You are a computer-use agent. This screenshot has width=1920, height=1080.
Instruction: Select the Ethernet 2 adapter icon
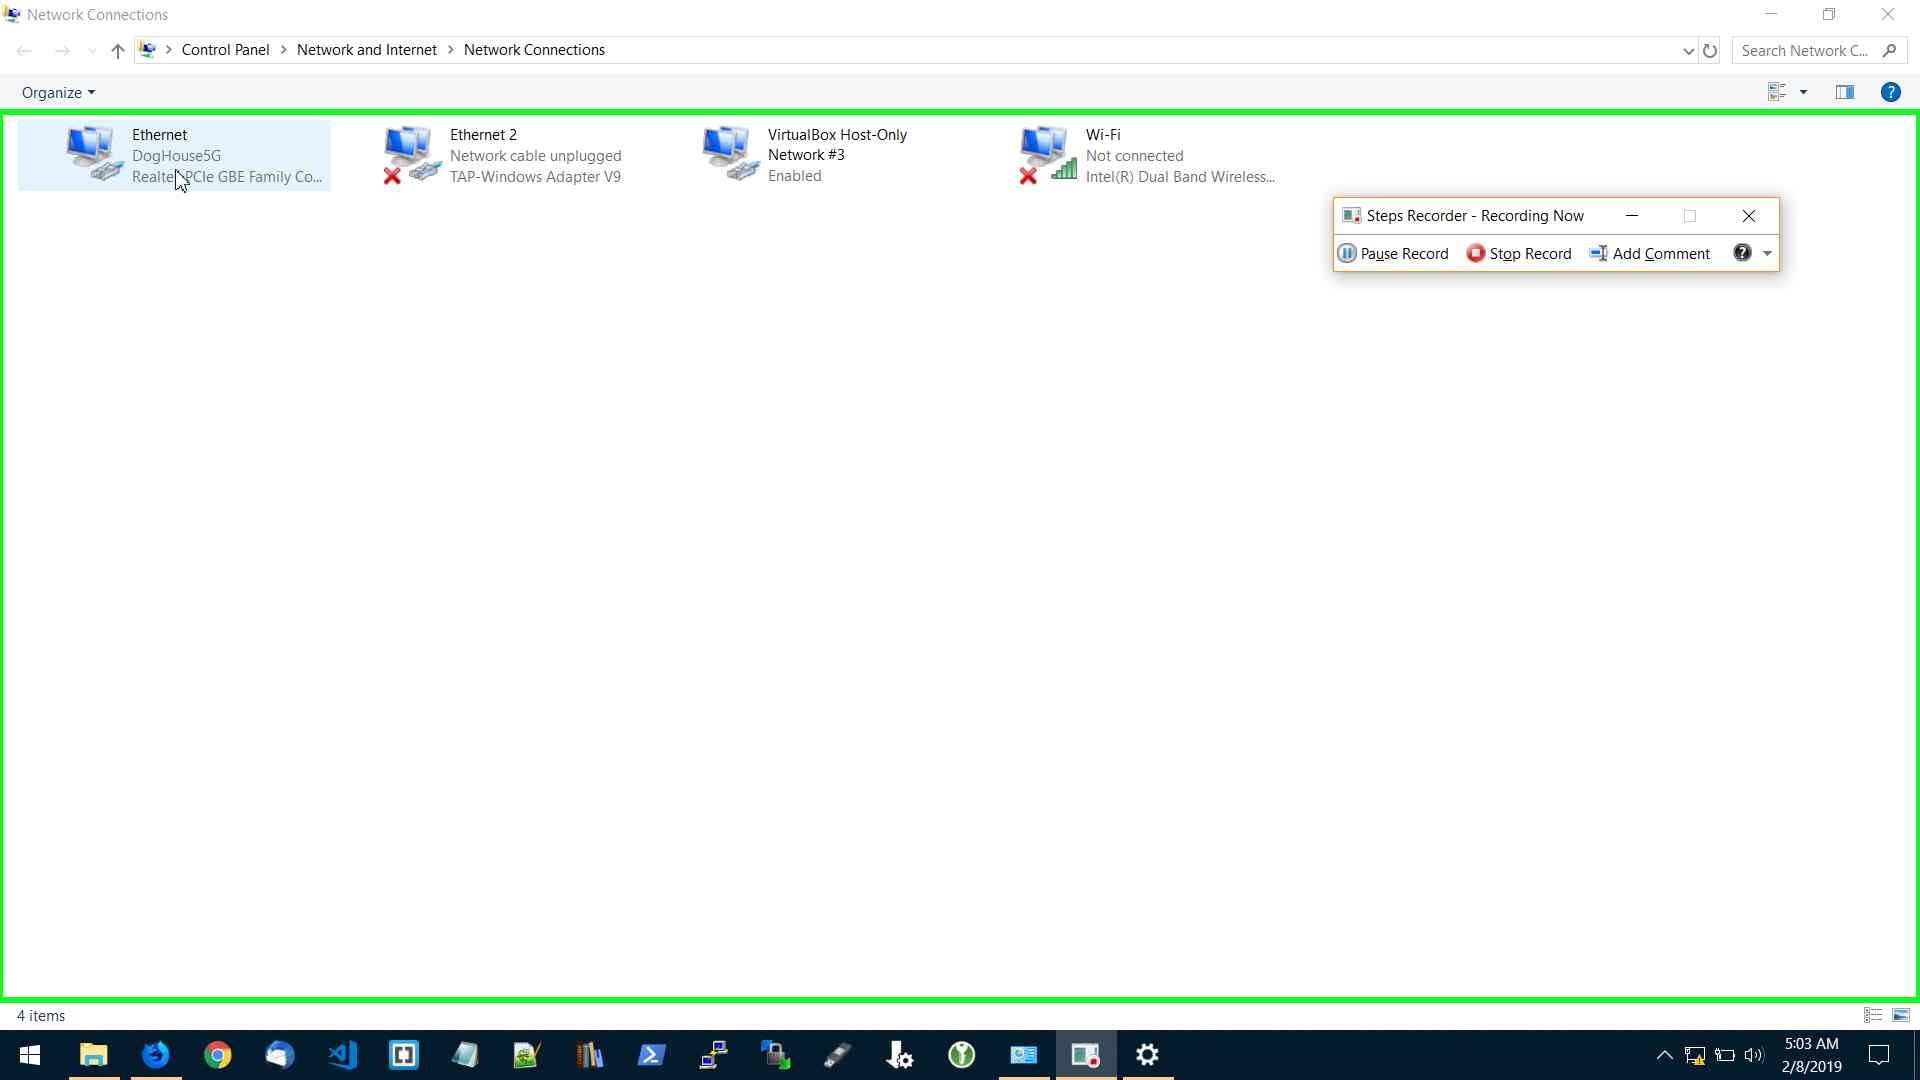pos(411,154)
